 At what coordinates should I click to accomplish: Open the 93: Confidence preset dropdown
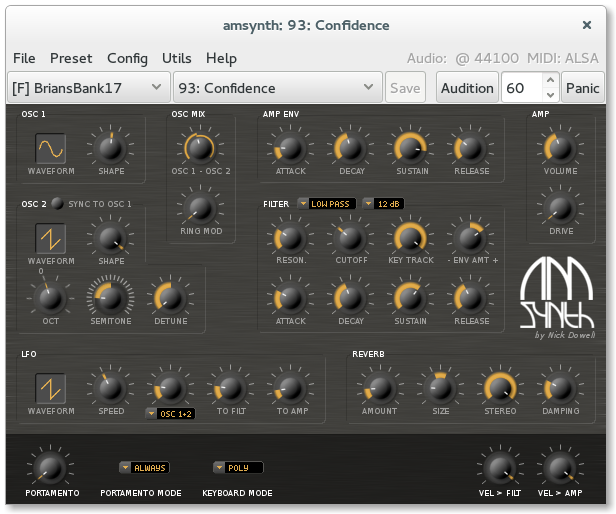(x=278, y=88)
